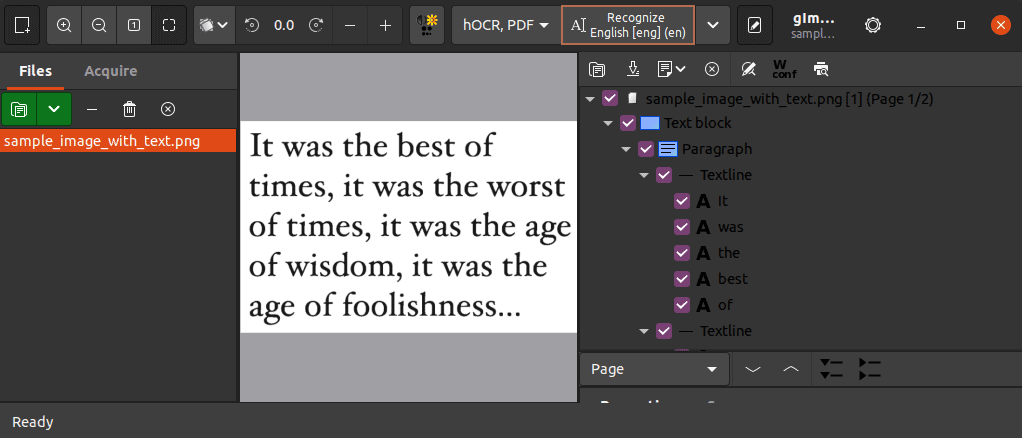Clear the hOCR output

712,69
